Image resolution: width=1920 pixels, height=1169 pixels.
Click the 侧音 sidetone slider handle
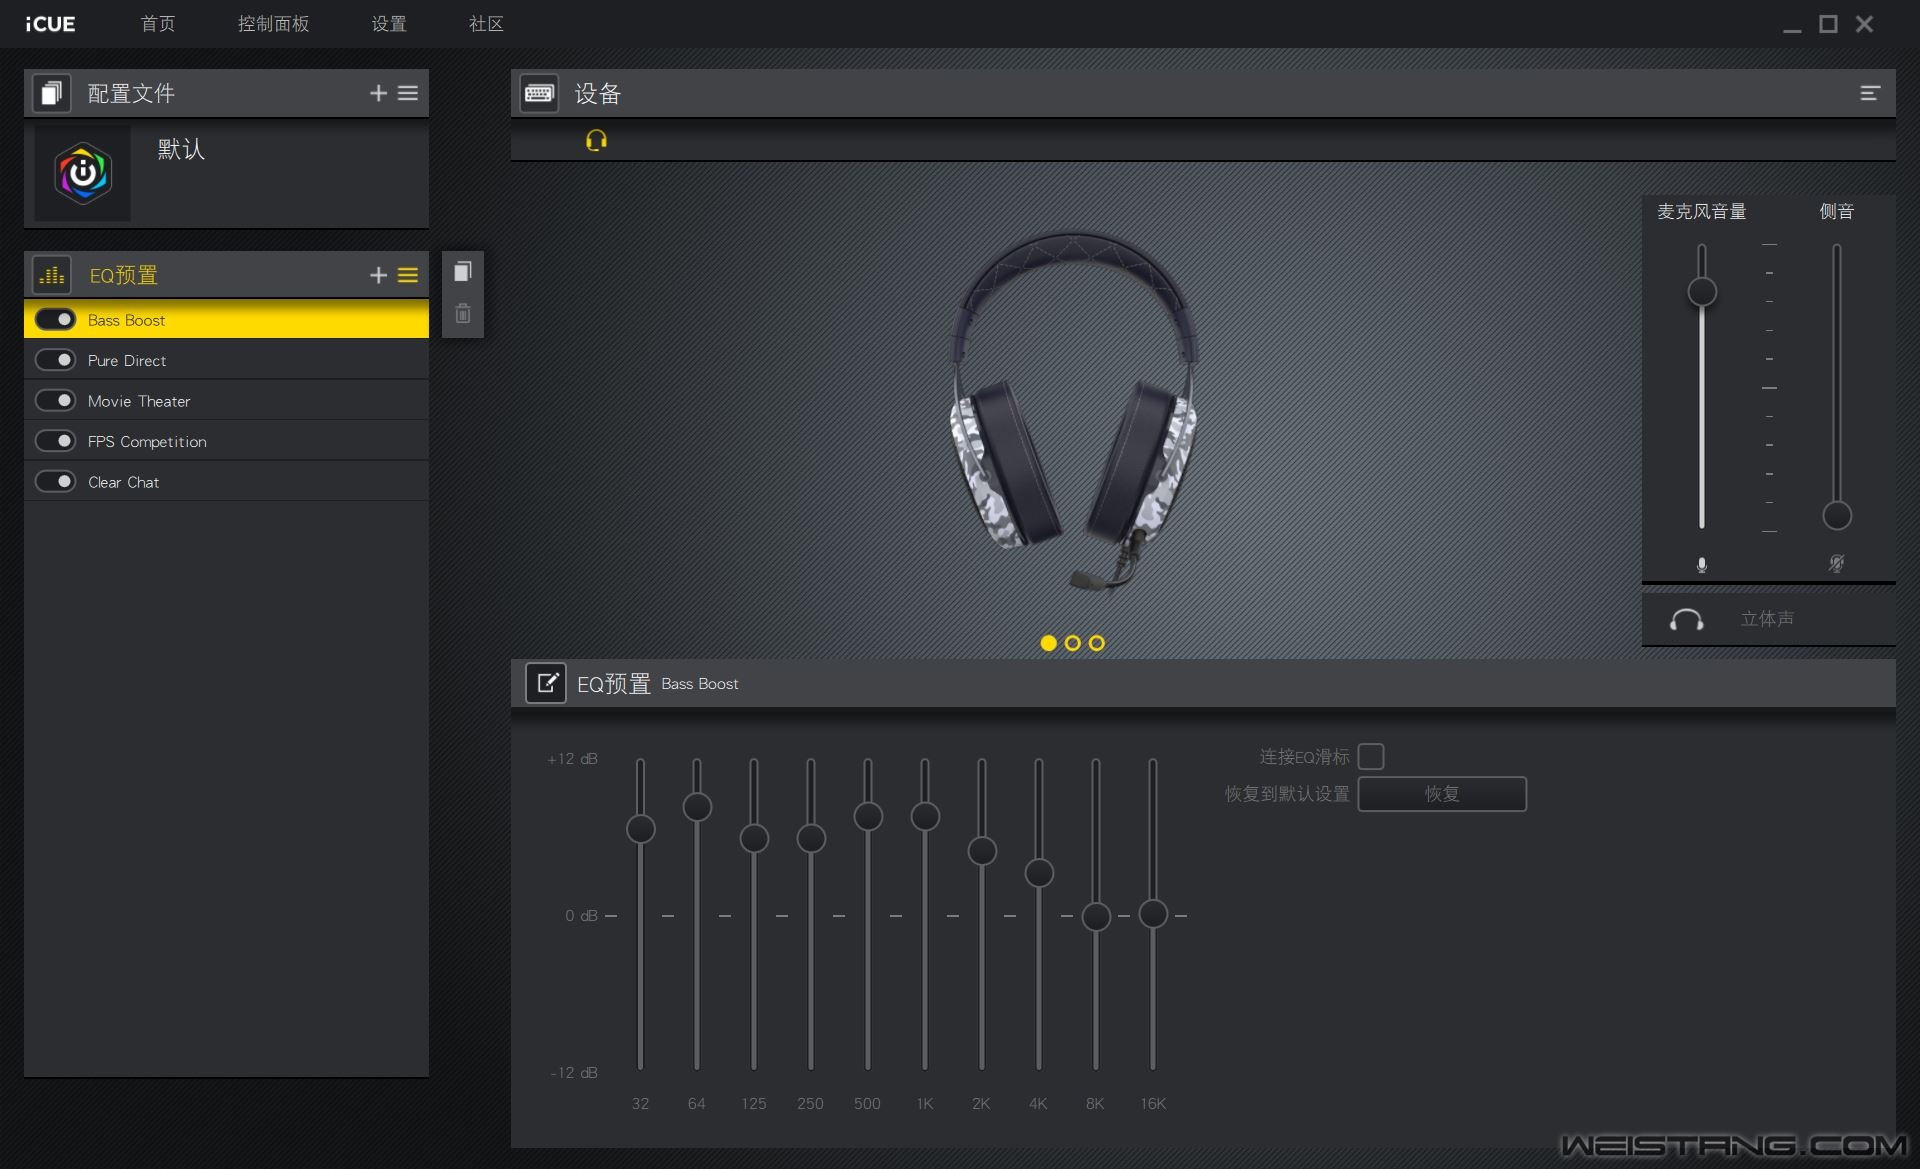(x=1837, y=516)
